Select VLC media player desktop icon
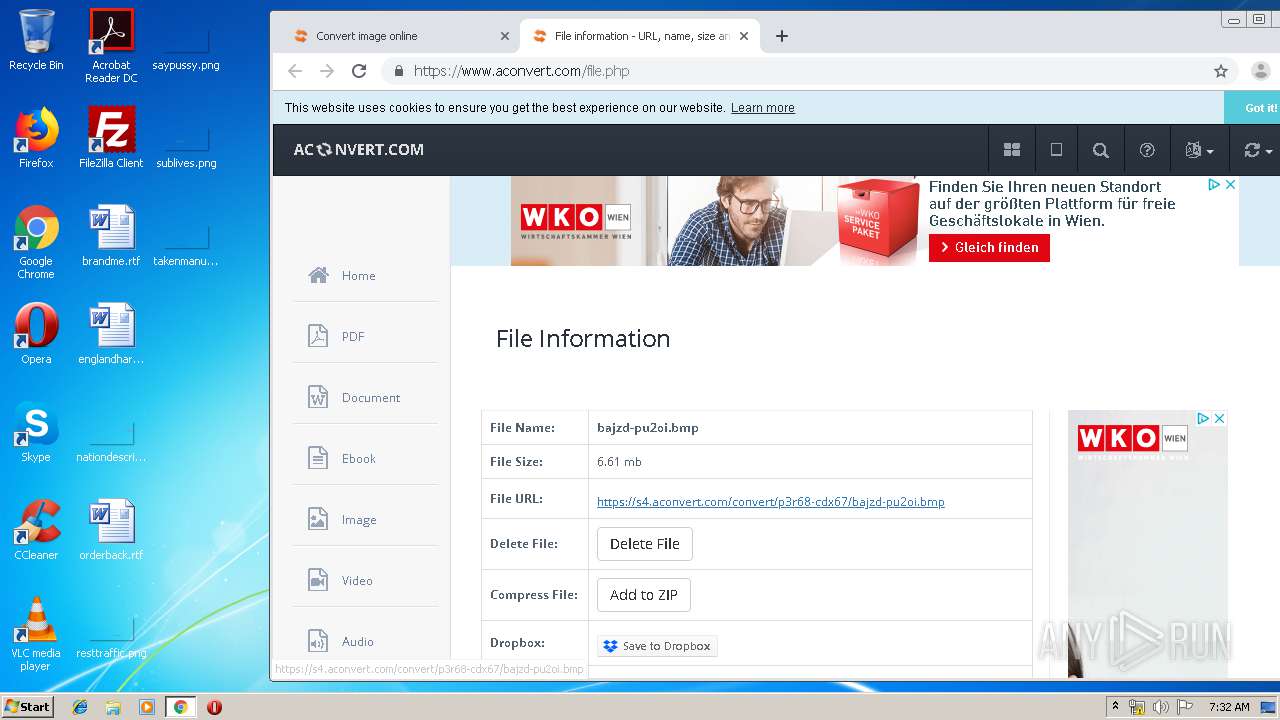1280x720 pixels. click(36, 634)
